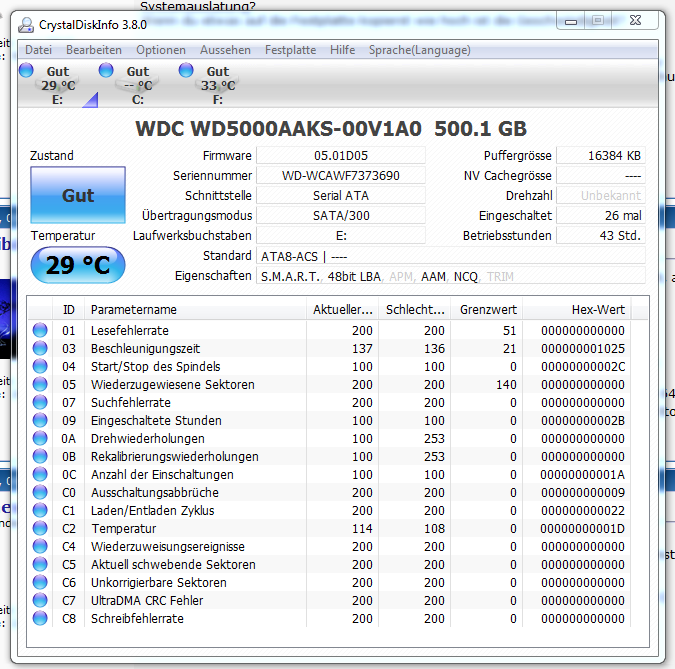Click the Drehzahl field Unbekannt
This screenshot has height=669, width=675.
[x=601, y=195]
